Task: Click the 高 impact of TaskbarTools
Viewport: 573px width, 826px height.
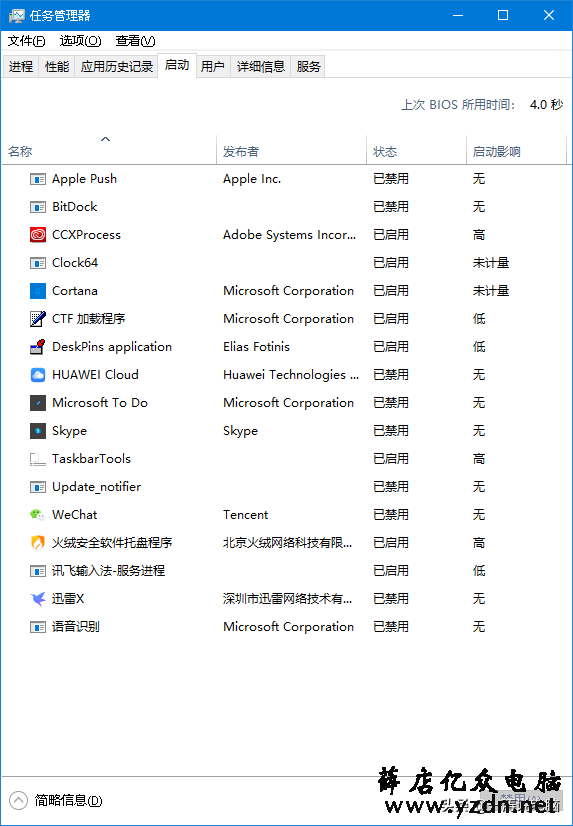Action: [x=479, y=459]
